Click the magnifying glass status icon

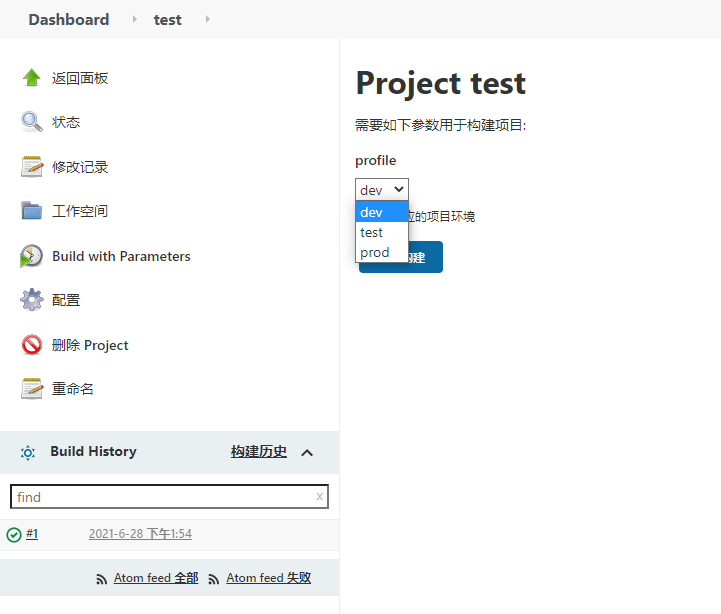pyautogui.click(x=32, y=122)
